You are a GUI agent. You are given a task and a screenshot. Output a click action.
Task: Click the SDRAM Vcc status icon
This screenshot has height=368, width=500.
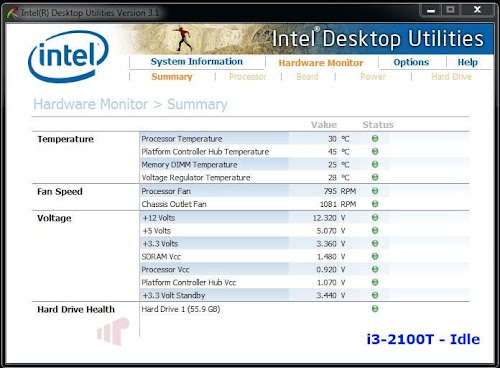(x=375, y=256)
